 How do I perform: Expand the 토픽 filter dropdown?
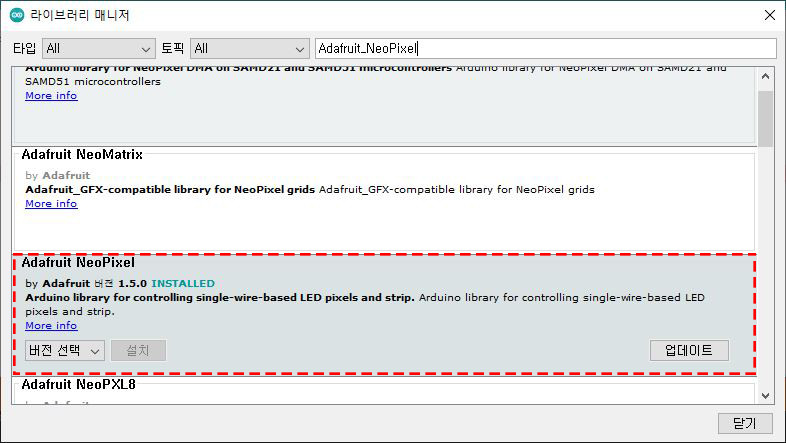click(249, 48)
